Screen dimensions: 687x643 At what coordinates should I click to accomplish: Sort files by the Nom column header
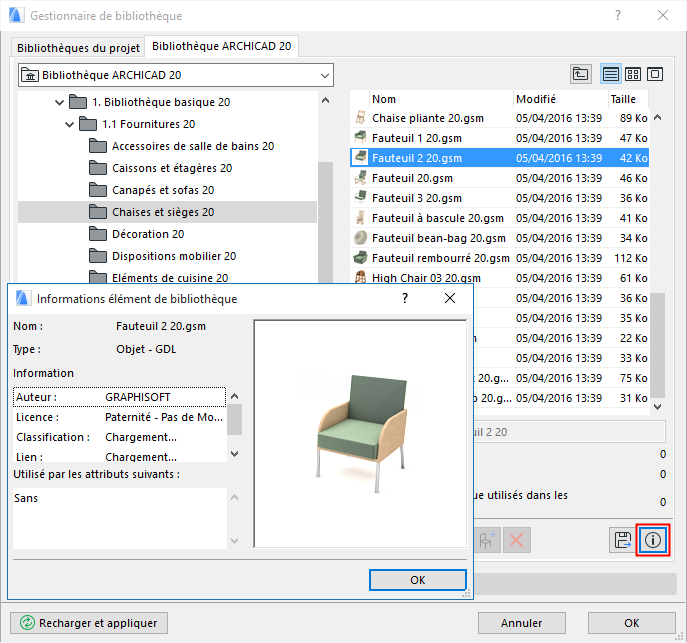(x=441, y=99)
